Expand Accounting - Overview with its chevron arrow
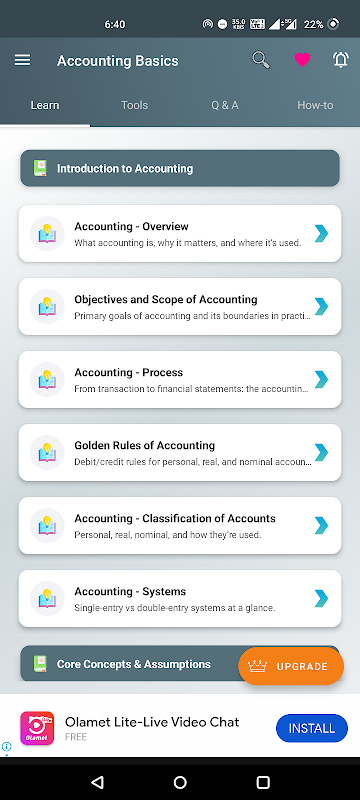The width and height of the screenshot is (360, 800). [x=321, y=234]
